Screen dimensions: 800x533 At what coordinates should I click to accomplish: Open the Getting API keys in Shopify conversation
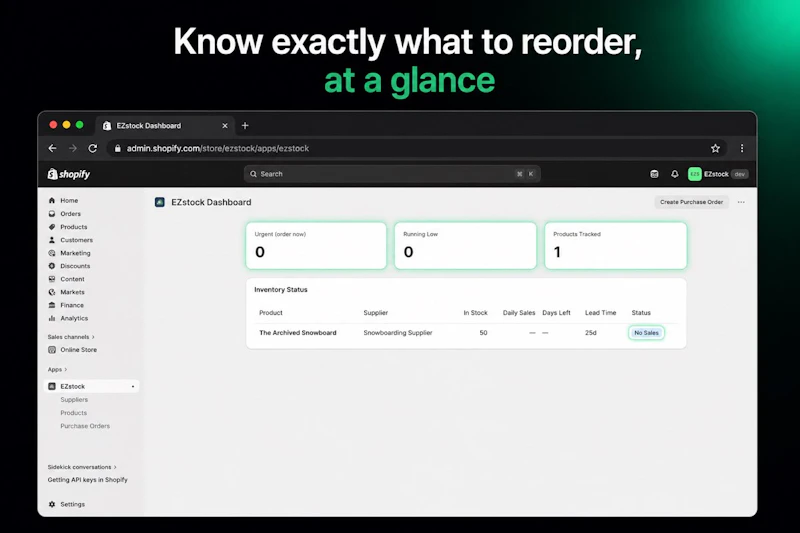tap(87, 480)
